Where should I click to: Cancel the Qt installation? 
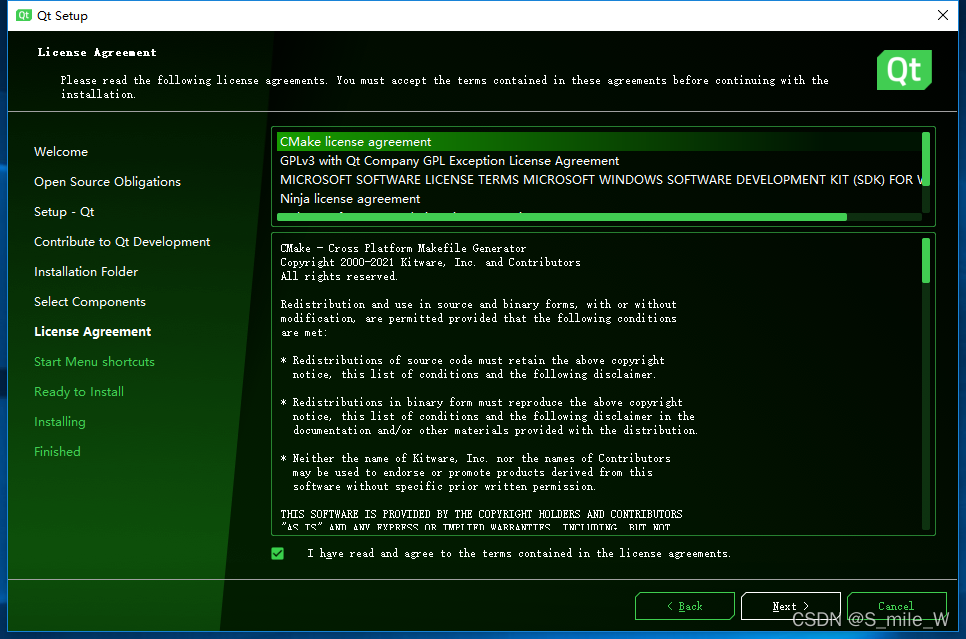tap(896, 606)
